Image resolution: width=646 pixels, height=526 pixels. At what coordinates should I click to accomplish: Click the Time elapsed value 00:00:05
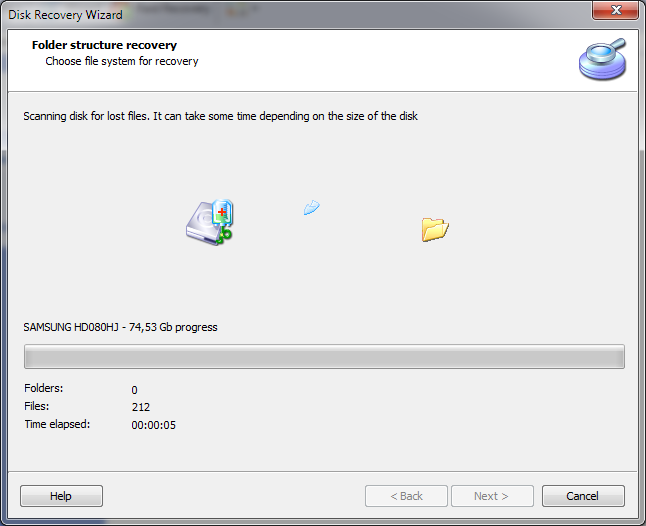(x=154, y=425)
